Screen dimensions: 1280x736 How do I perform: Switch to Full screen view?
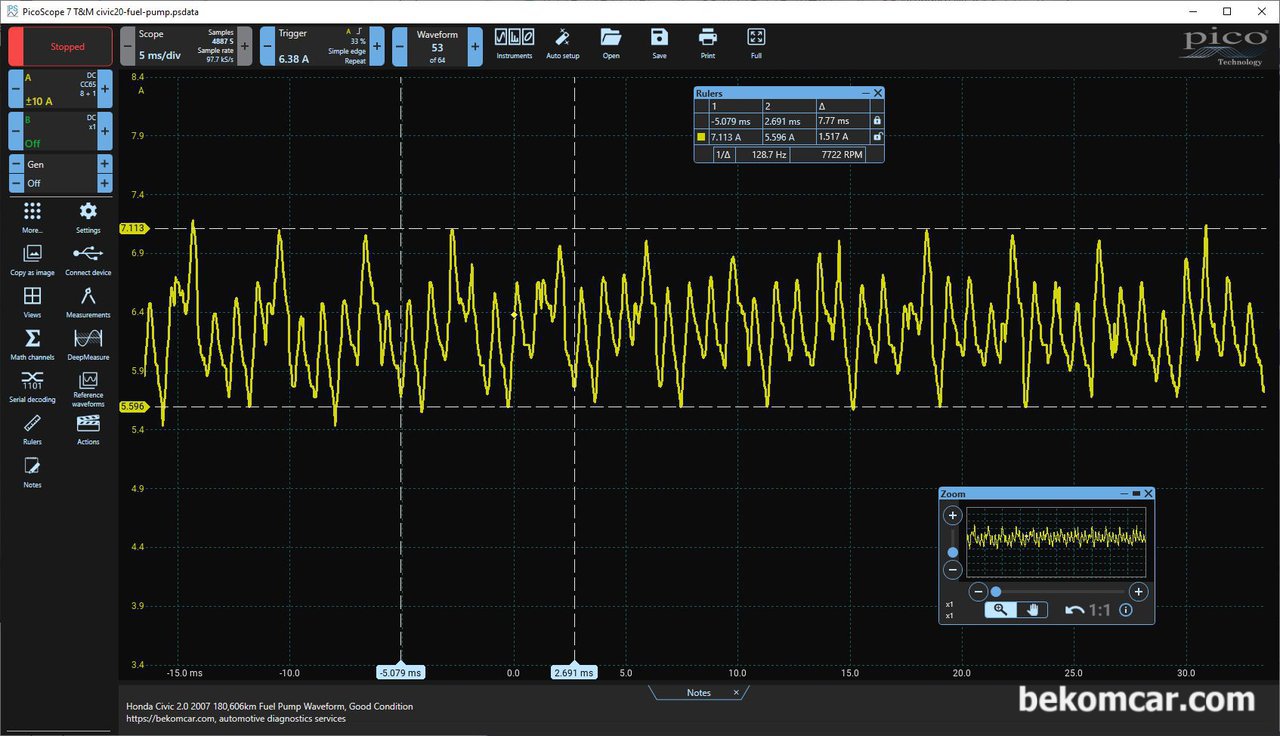pyautogui.click(x=756, y=43)
